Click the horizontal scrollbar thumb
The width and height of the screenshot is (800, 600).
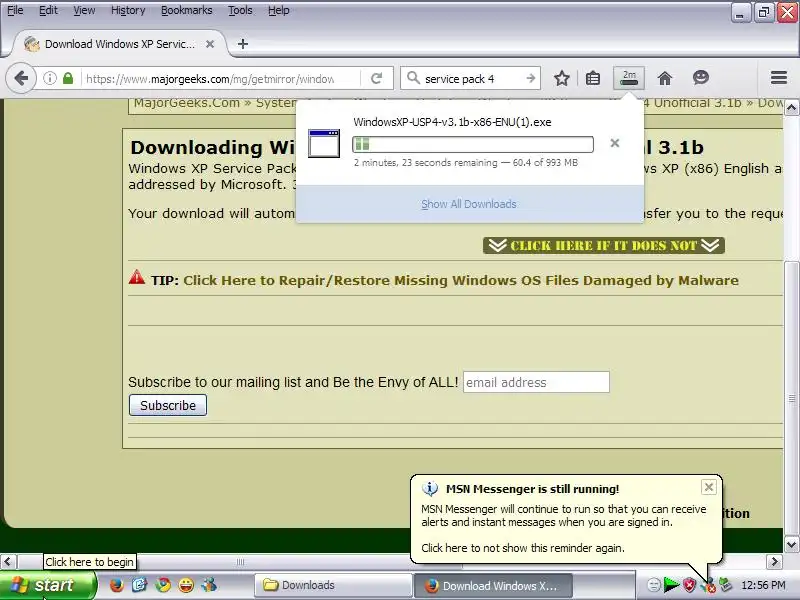[240, 562]
